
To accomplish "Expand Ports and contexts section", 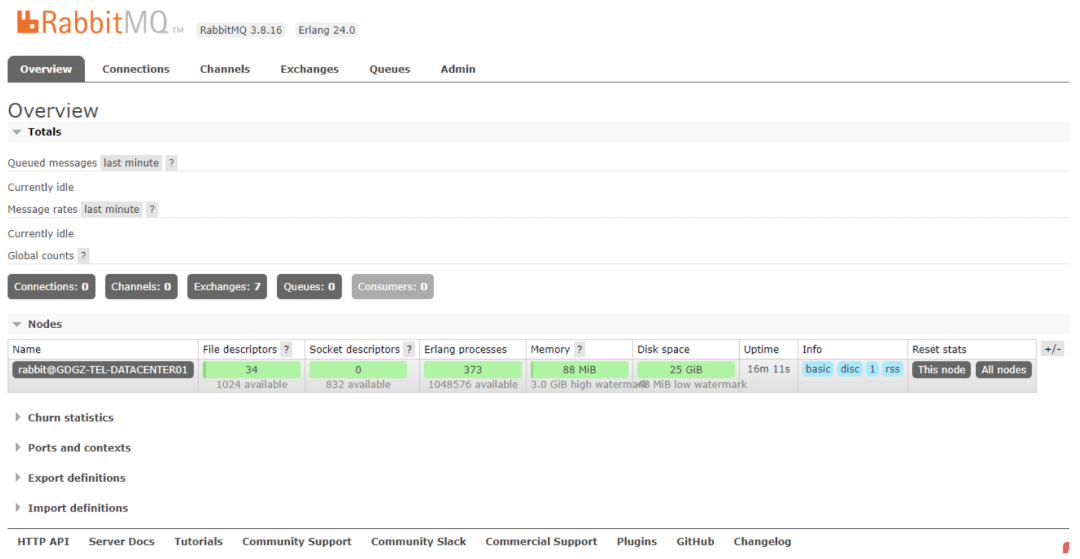I will (x=72, y=447).
